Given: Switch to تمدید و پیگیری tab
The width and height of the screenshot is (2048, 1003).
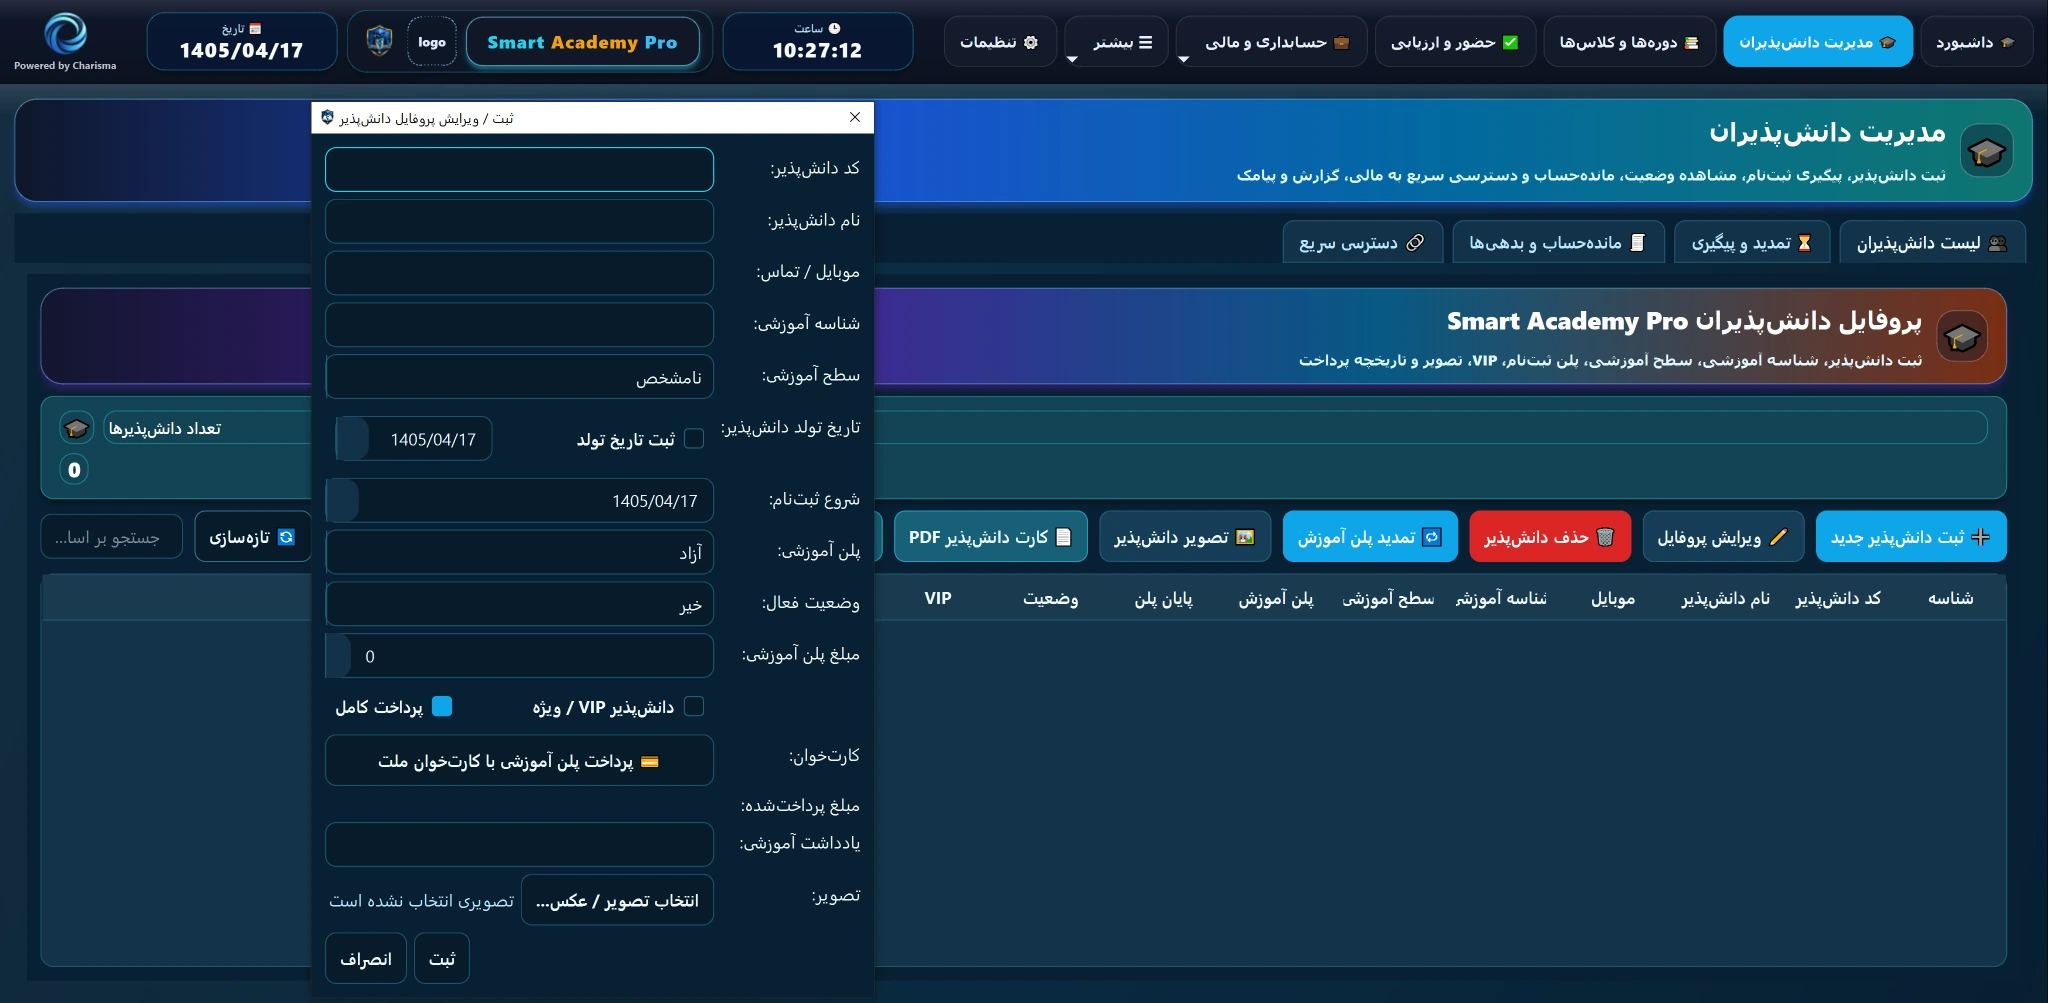Looking at the screenshot, I should tap(1752, 243).
